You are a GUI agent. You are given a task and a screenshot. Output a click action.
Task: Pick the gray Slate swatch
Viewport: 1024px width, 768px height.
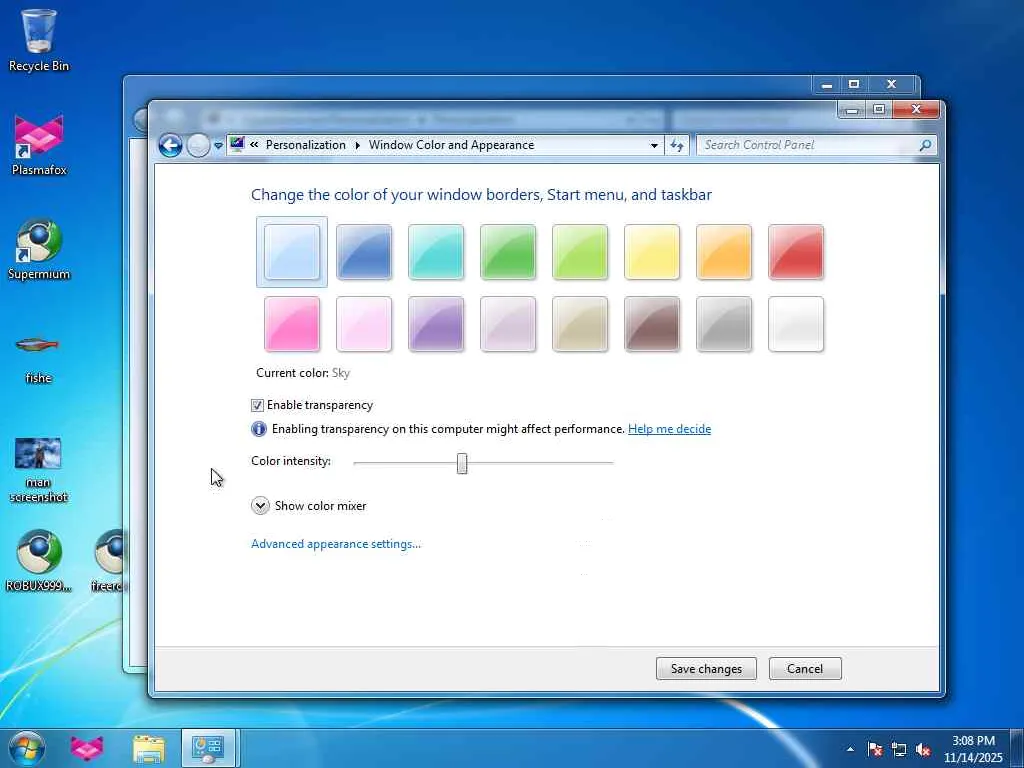pyautogui.click(x=724, y=324)
